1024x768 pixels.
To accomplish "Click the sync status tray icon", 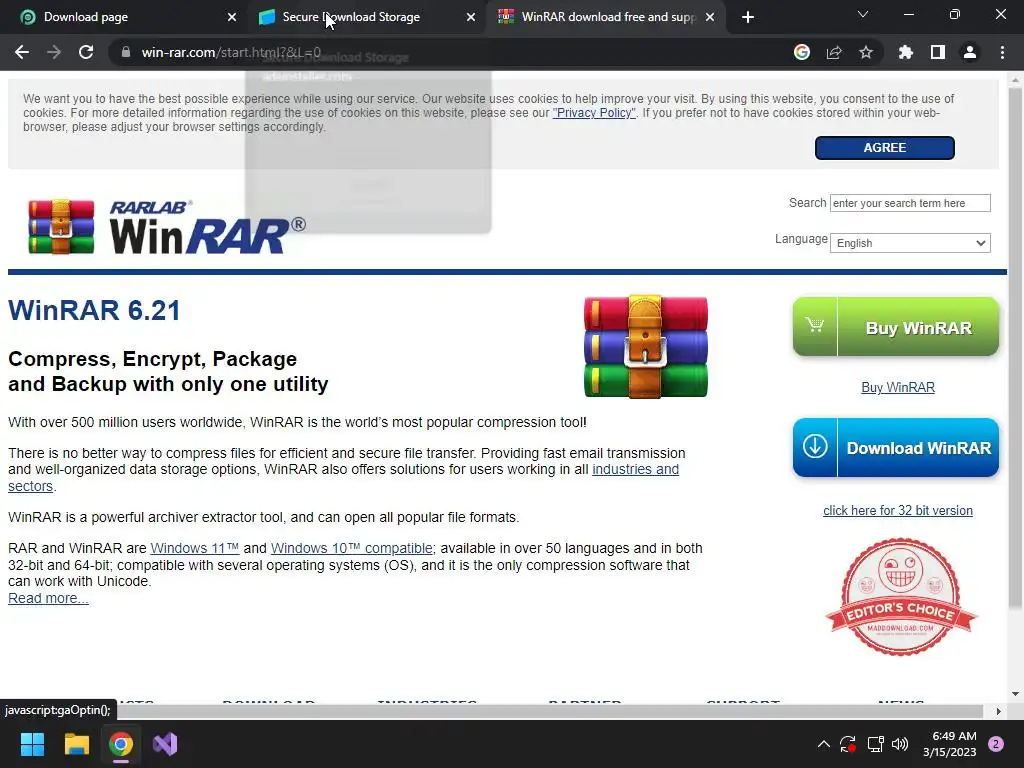I will (848, 744).
